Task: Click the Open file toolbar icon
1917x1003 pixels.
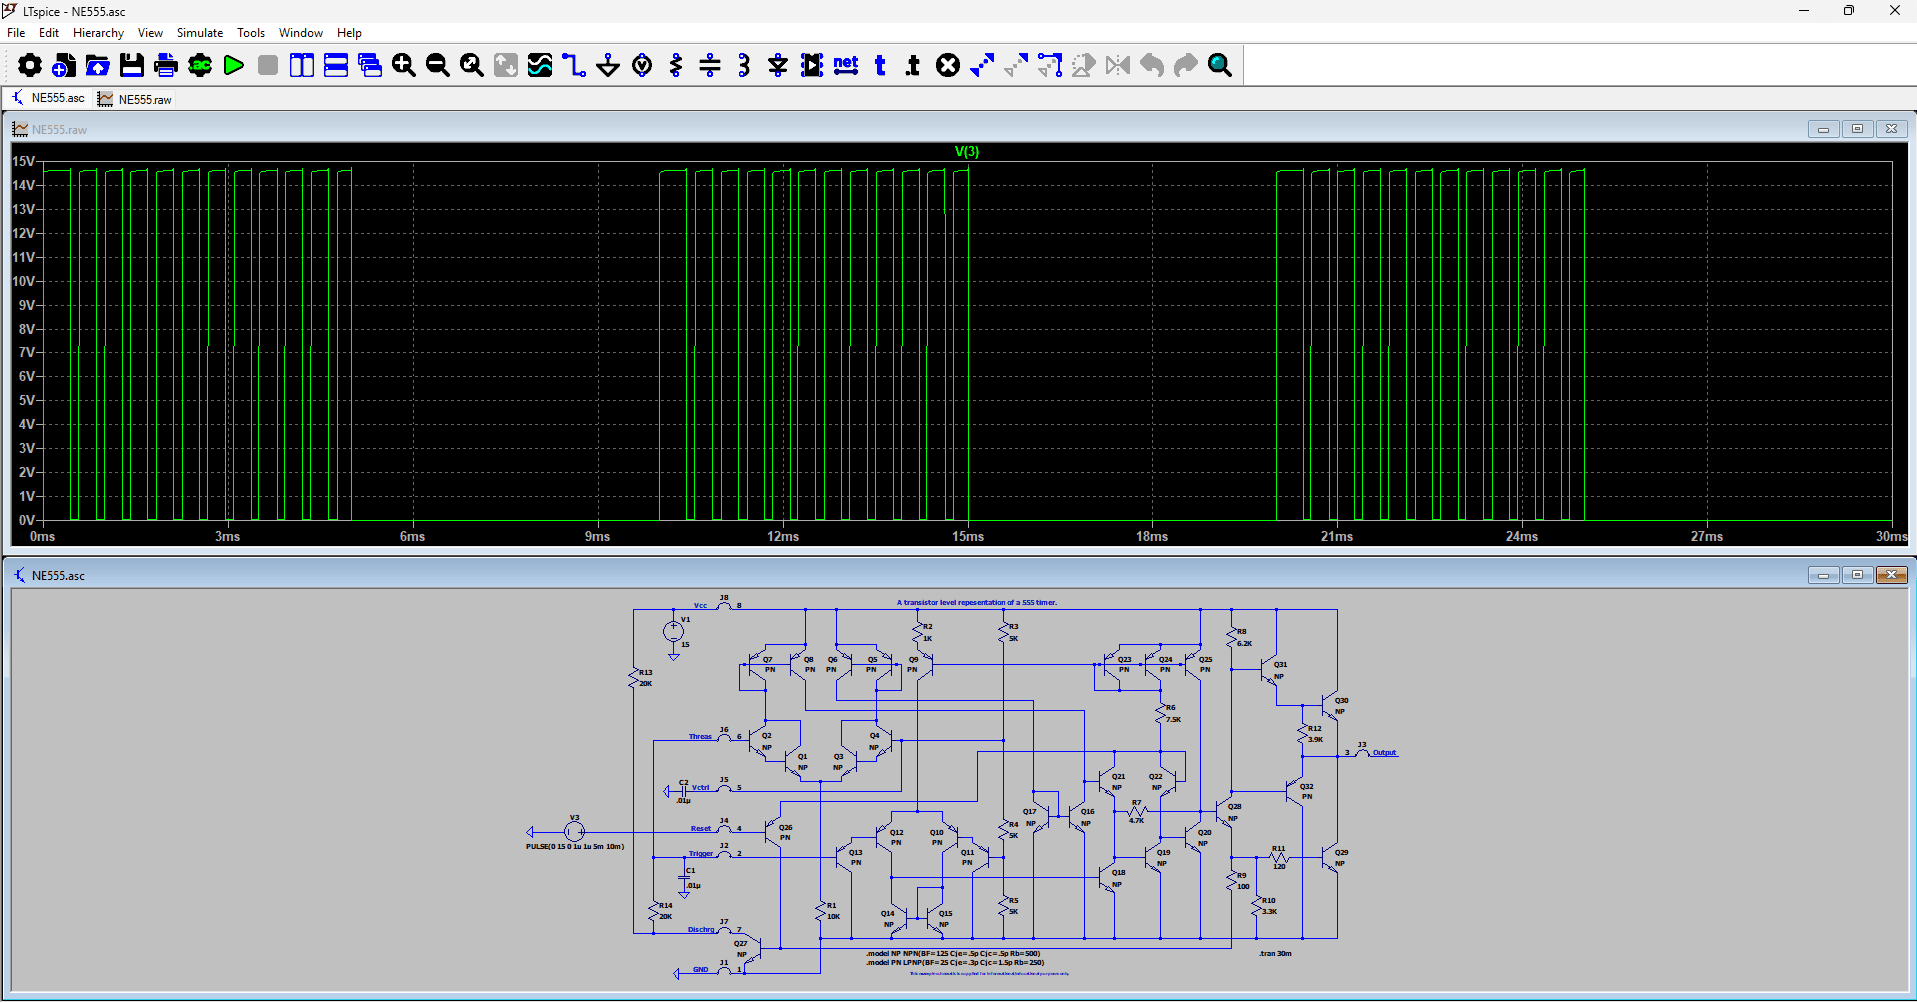Action: (x=98, y=66)
